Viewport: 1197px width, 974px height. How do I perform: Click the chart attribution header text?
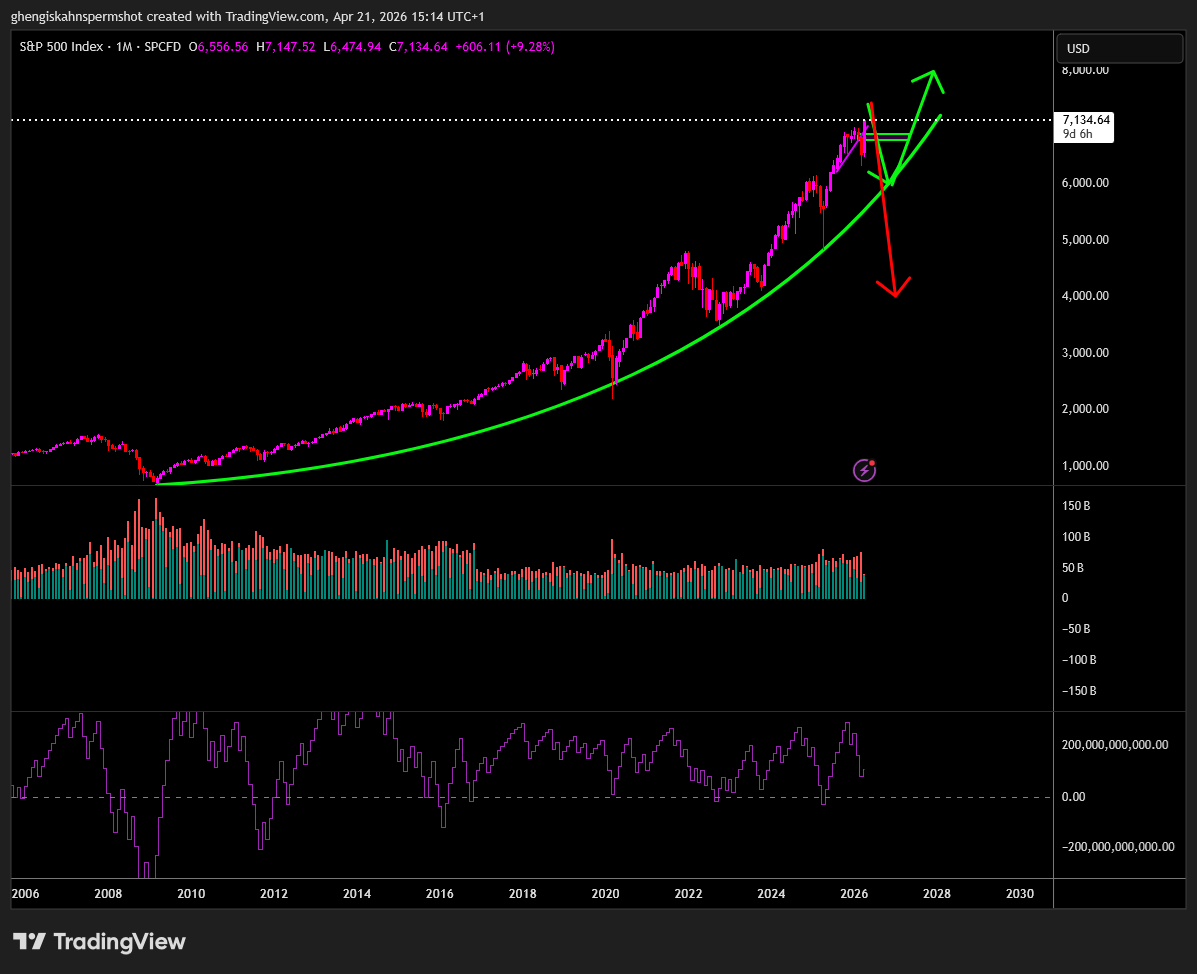247,16
